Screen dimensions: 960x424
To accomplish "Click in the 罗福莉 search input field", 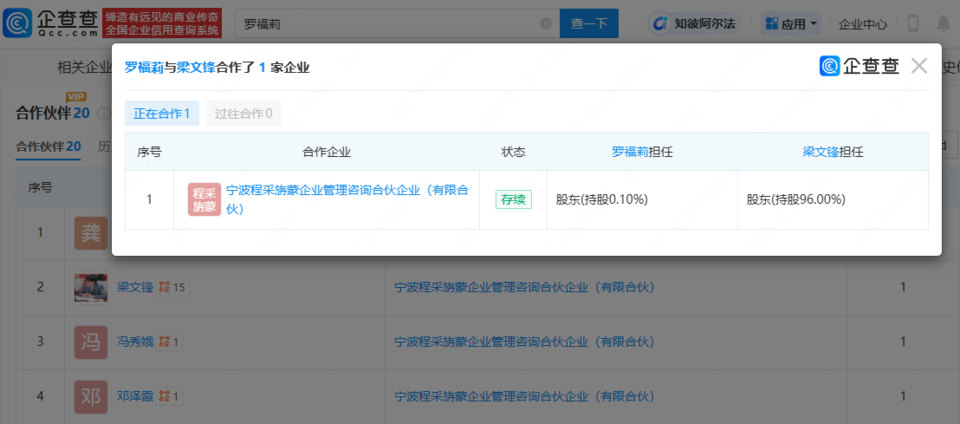I will 390,23.
